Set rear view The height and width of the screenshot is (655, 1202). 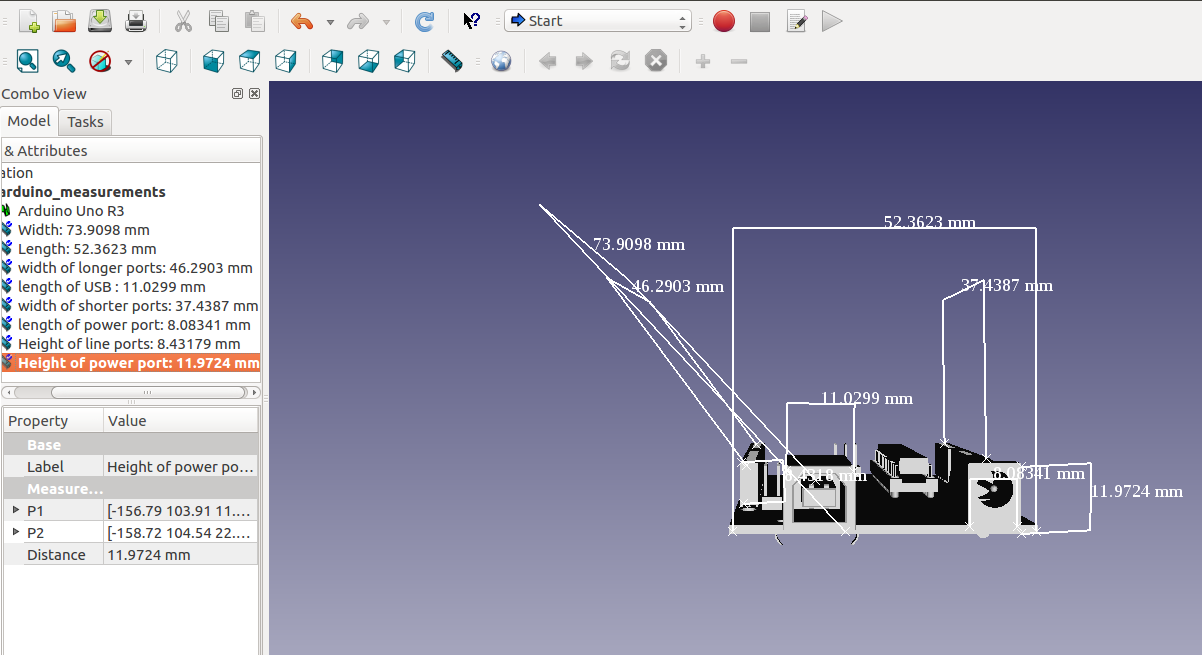point(333,61)
